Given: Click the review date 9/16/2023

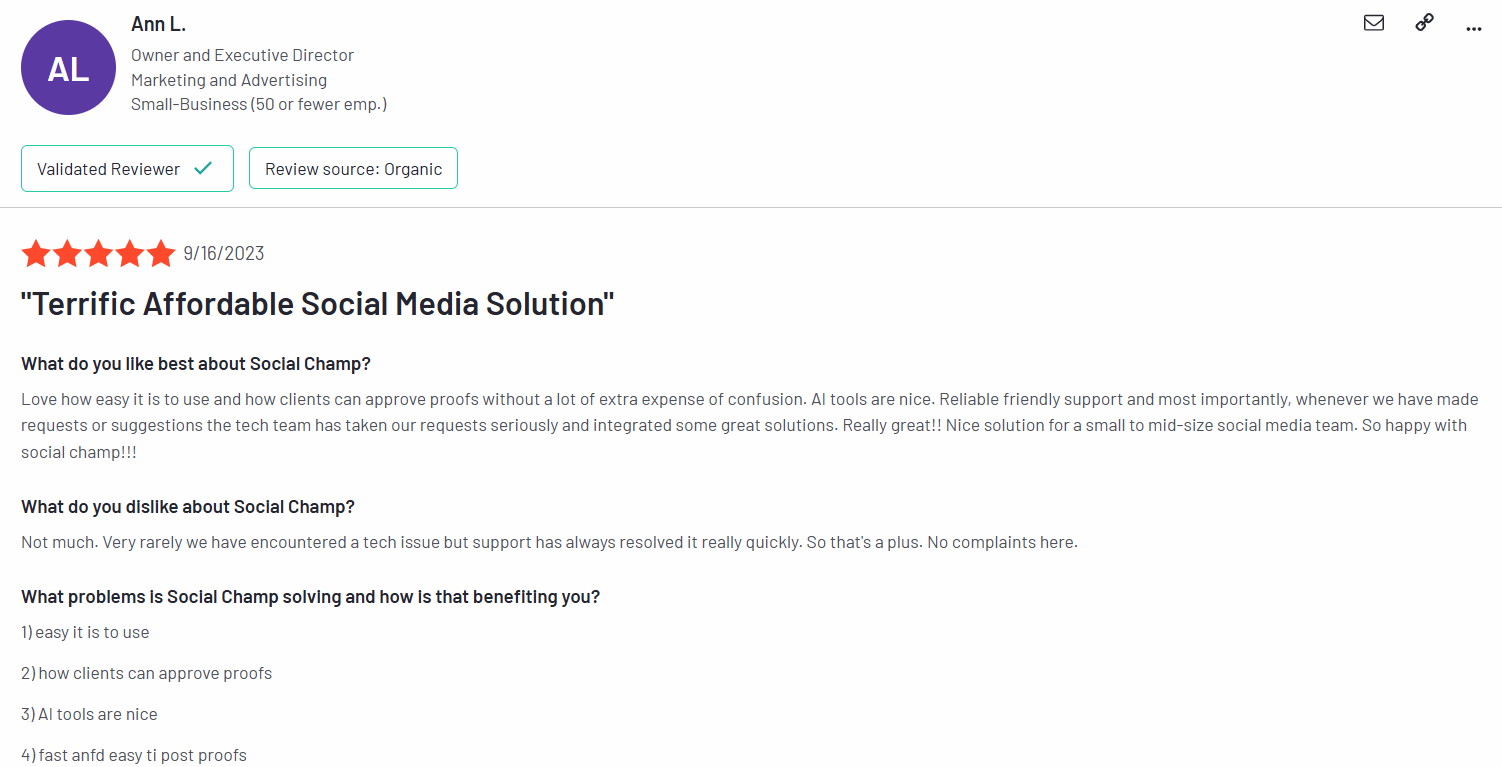Looking at the screenshot, I should tap(224, 254).
